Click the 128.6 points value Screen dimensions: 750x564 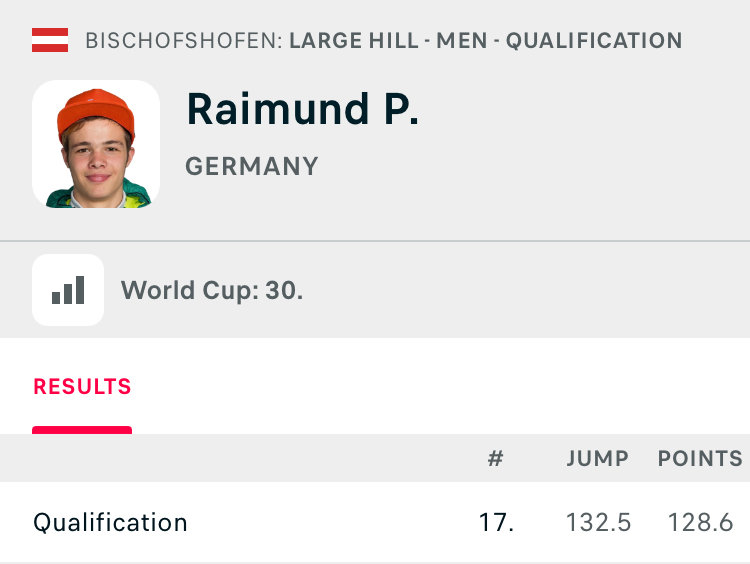700,522
